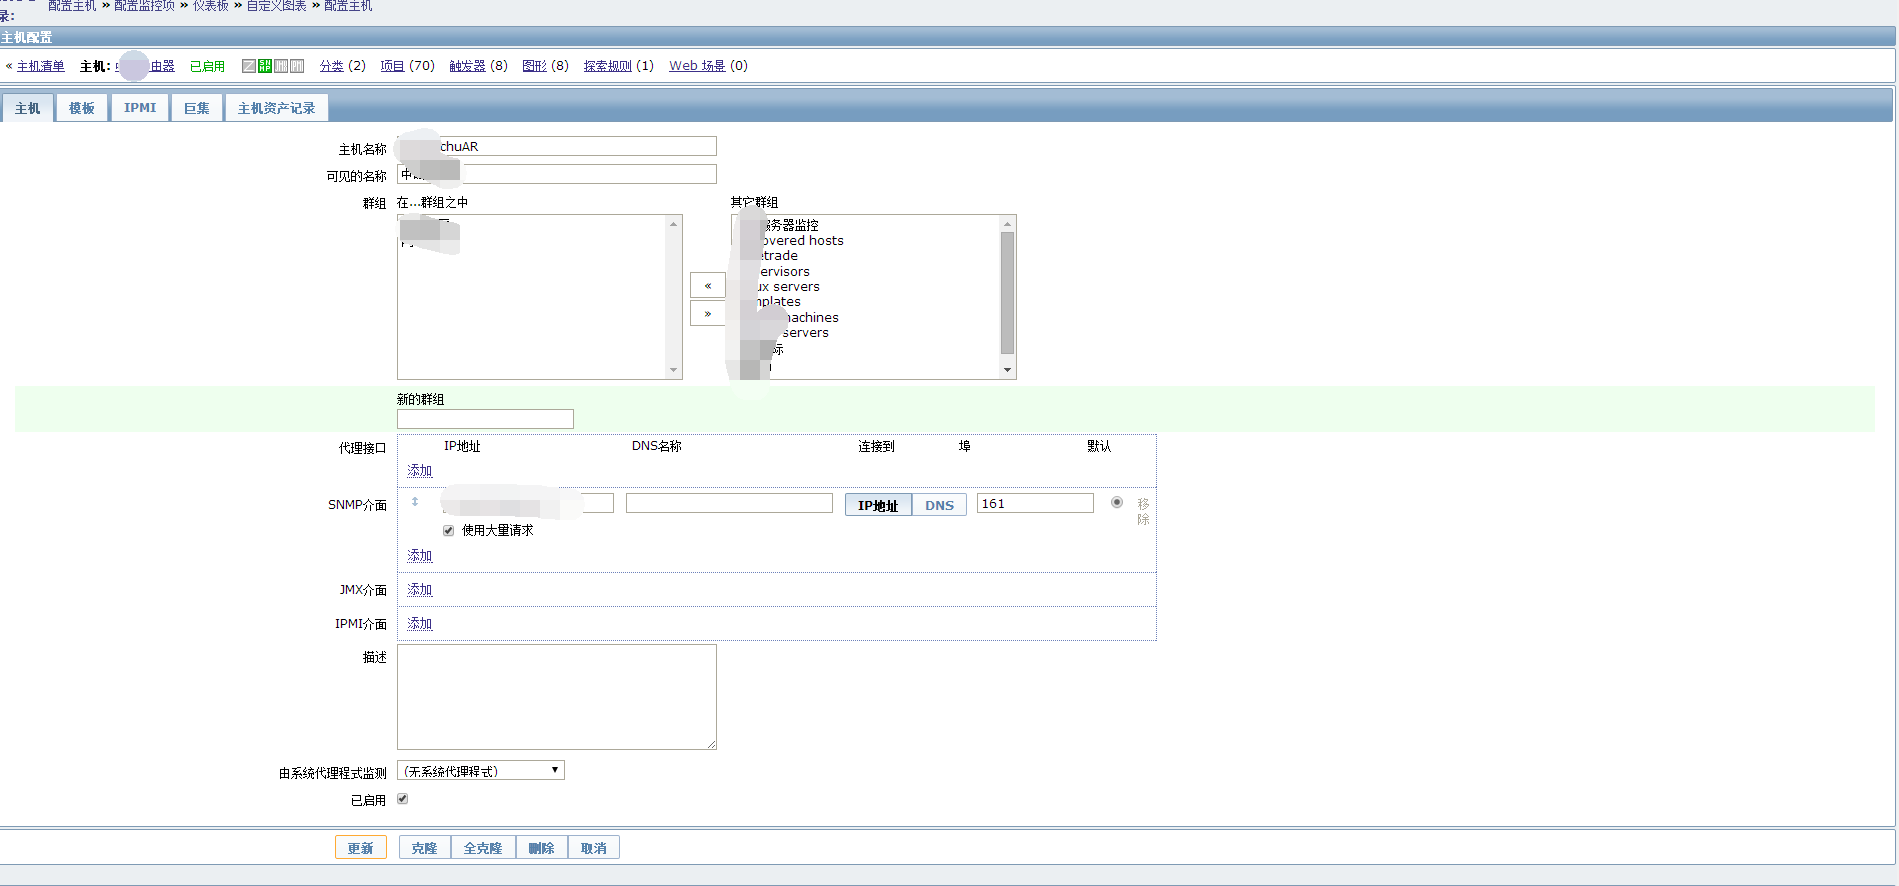Image resolution: width=1899 pixels, height=886 pixels.
Task: Click the 其它群组 list scrollbar thumb
Action: click(x=1007, y=292)
